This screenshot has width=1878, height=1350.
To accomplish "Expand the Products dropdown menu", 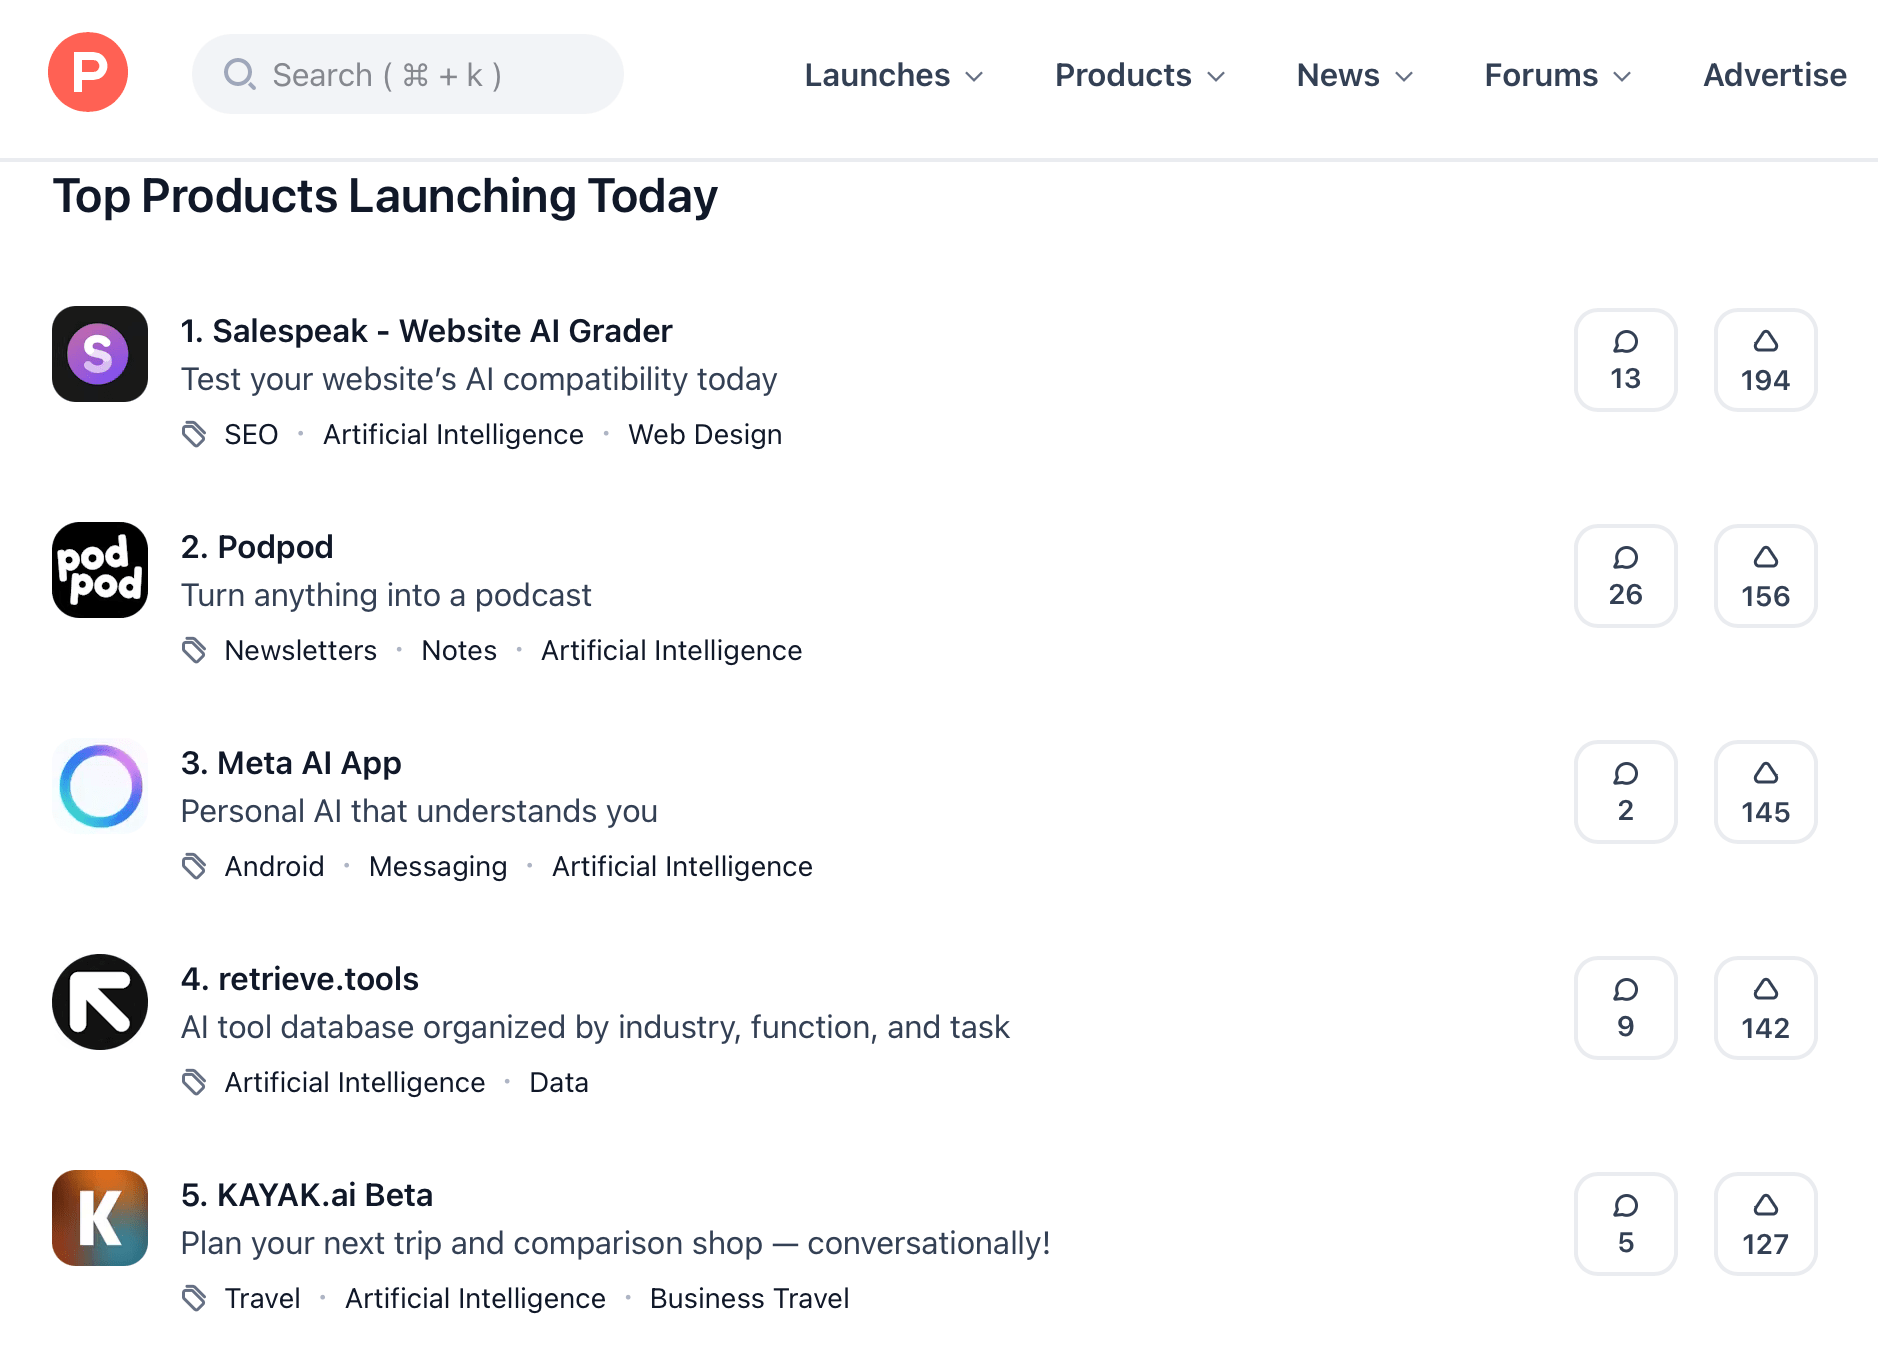I will [1140, 75].
